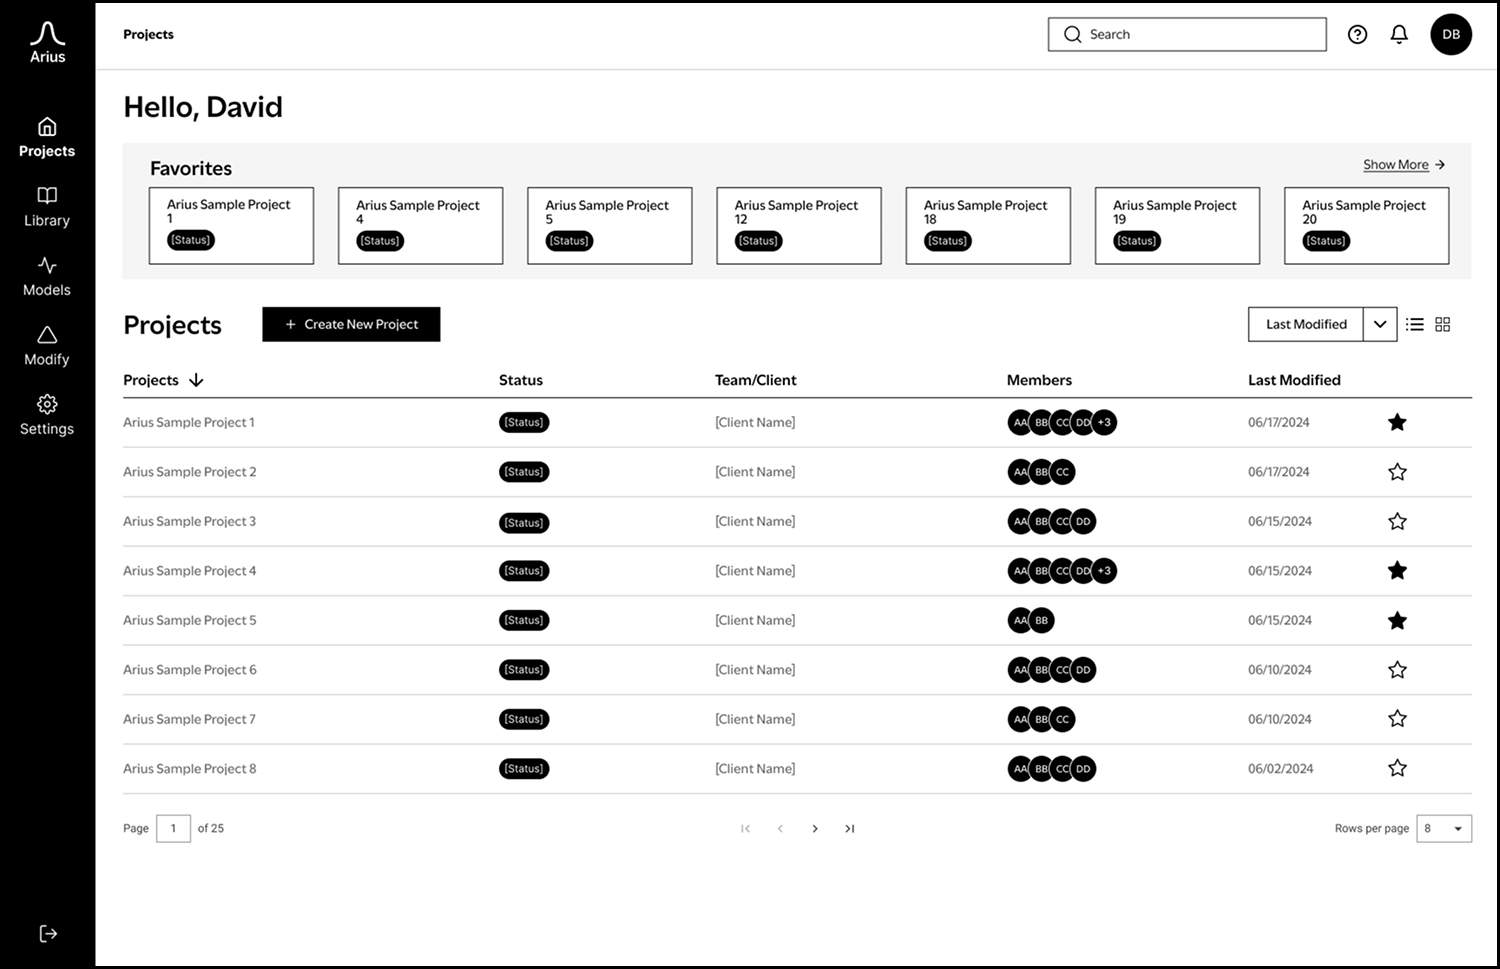The image size is (1500, 969).
Task: Favorite Arius Sample Project 2 star
Action: 1397,472
